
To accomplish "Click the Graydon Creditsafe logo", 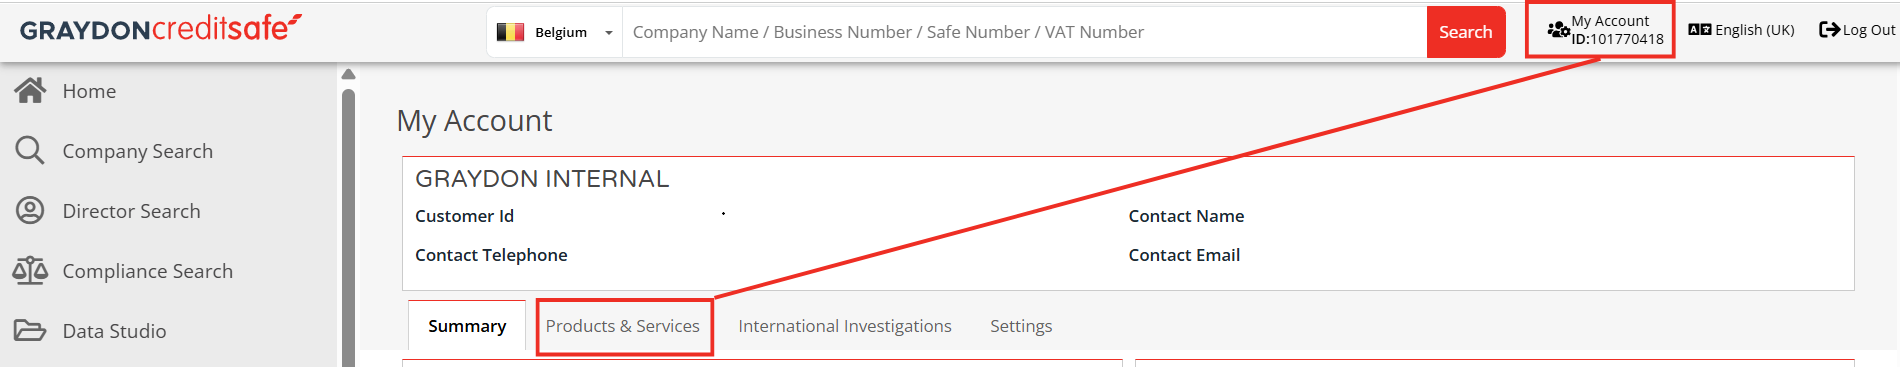I will [x=160, y=28].
